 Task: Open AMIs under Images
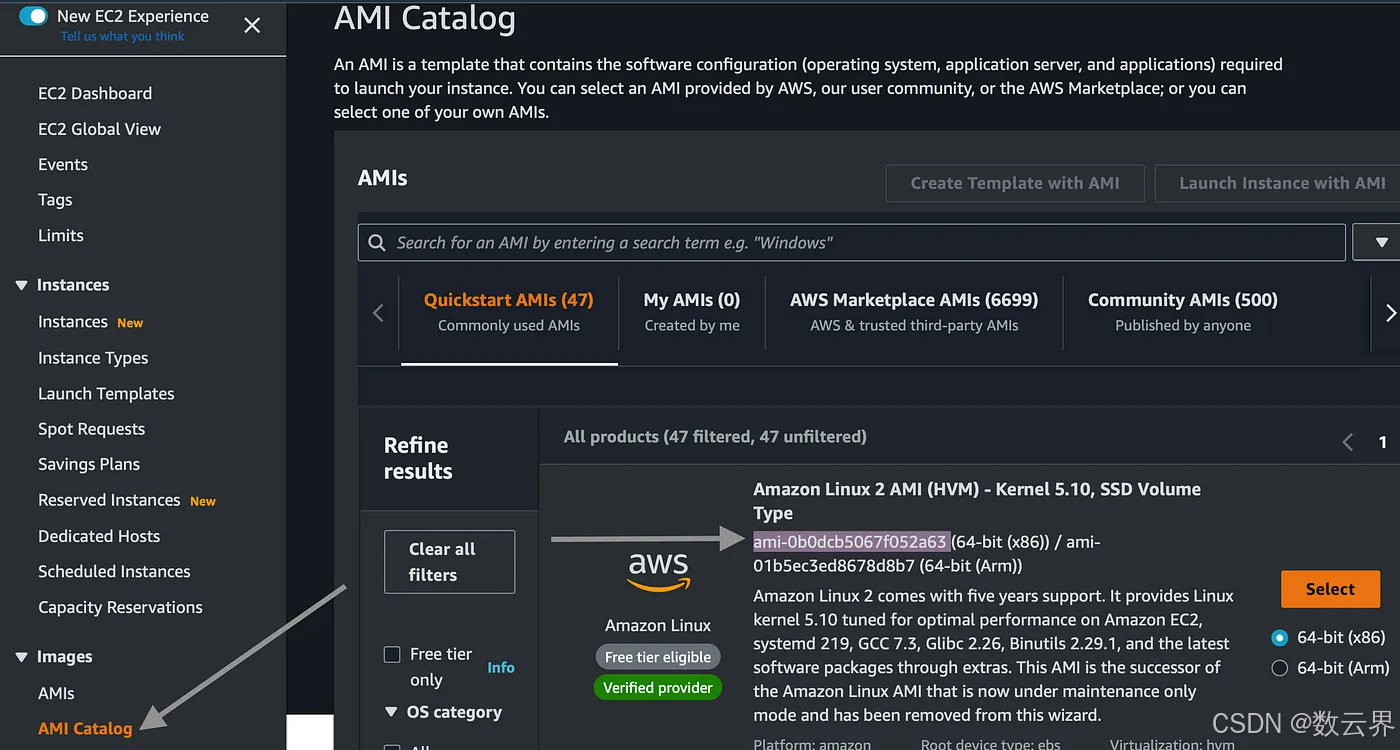click(x=56, y=693)
